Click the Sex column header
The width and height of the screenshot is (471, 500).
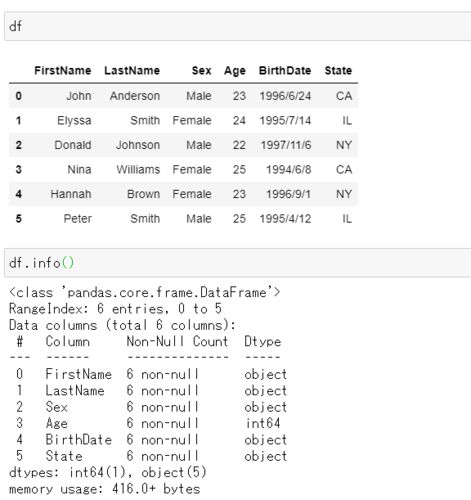click(x=201, y=71)
